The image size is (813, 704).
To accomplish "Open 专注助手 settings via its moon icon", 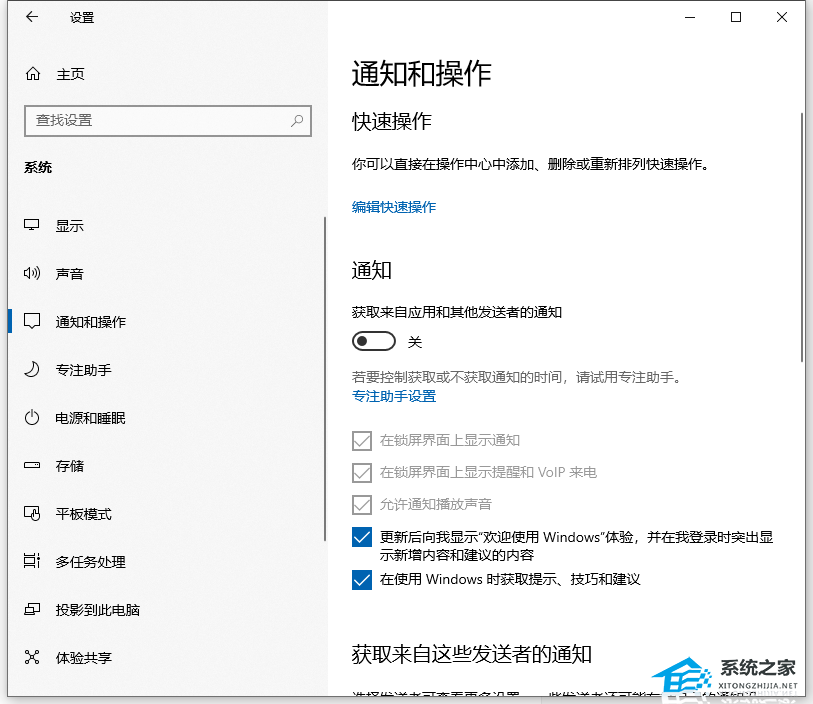I will pos(32,369).
